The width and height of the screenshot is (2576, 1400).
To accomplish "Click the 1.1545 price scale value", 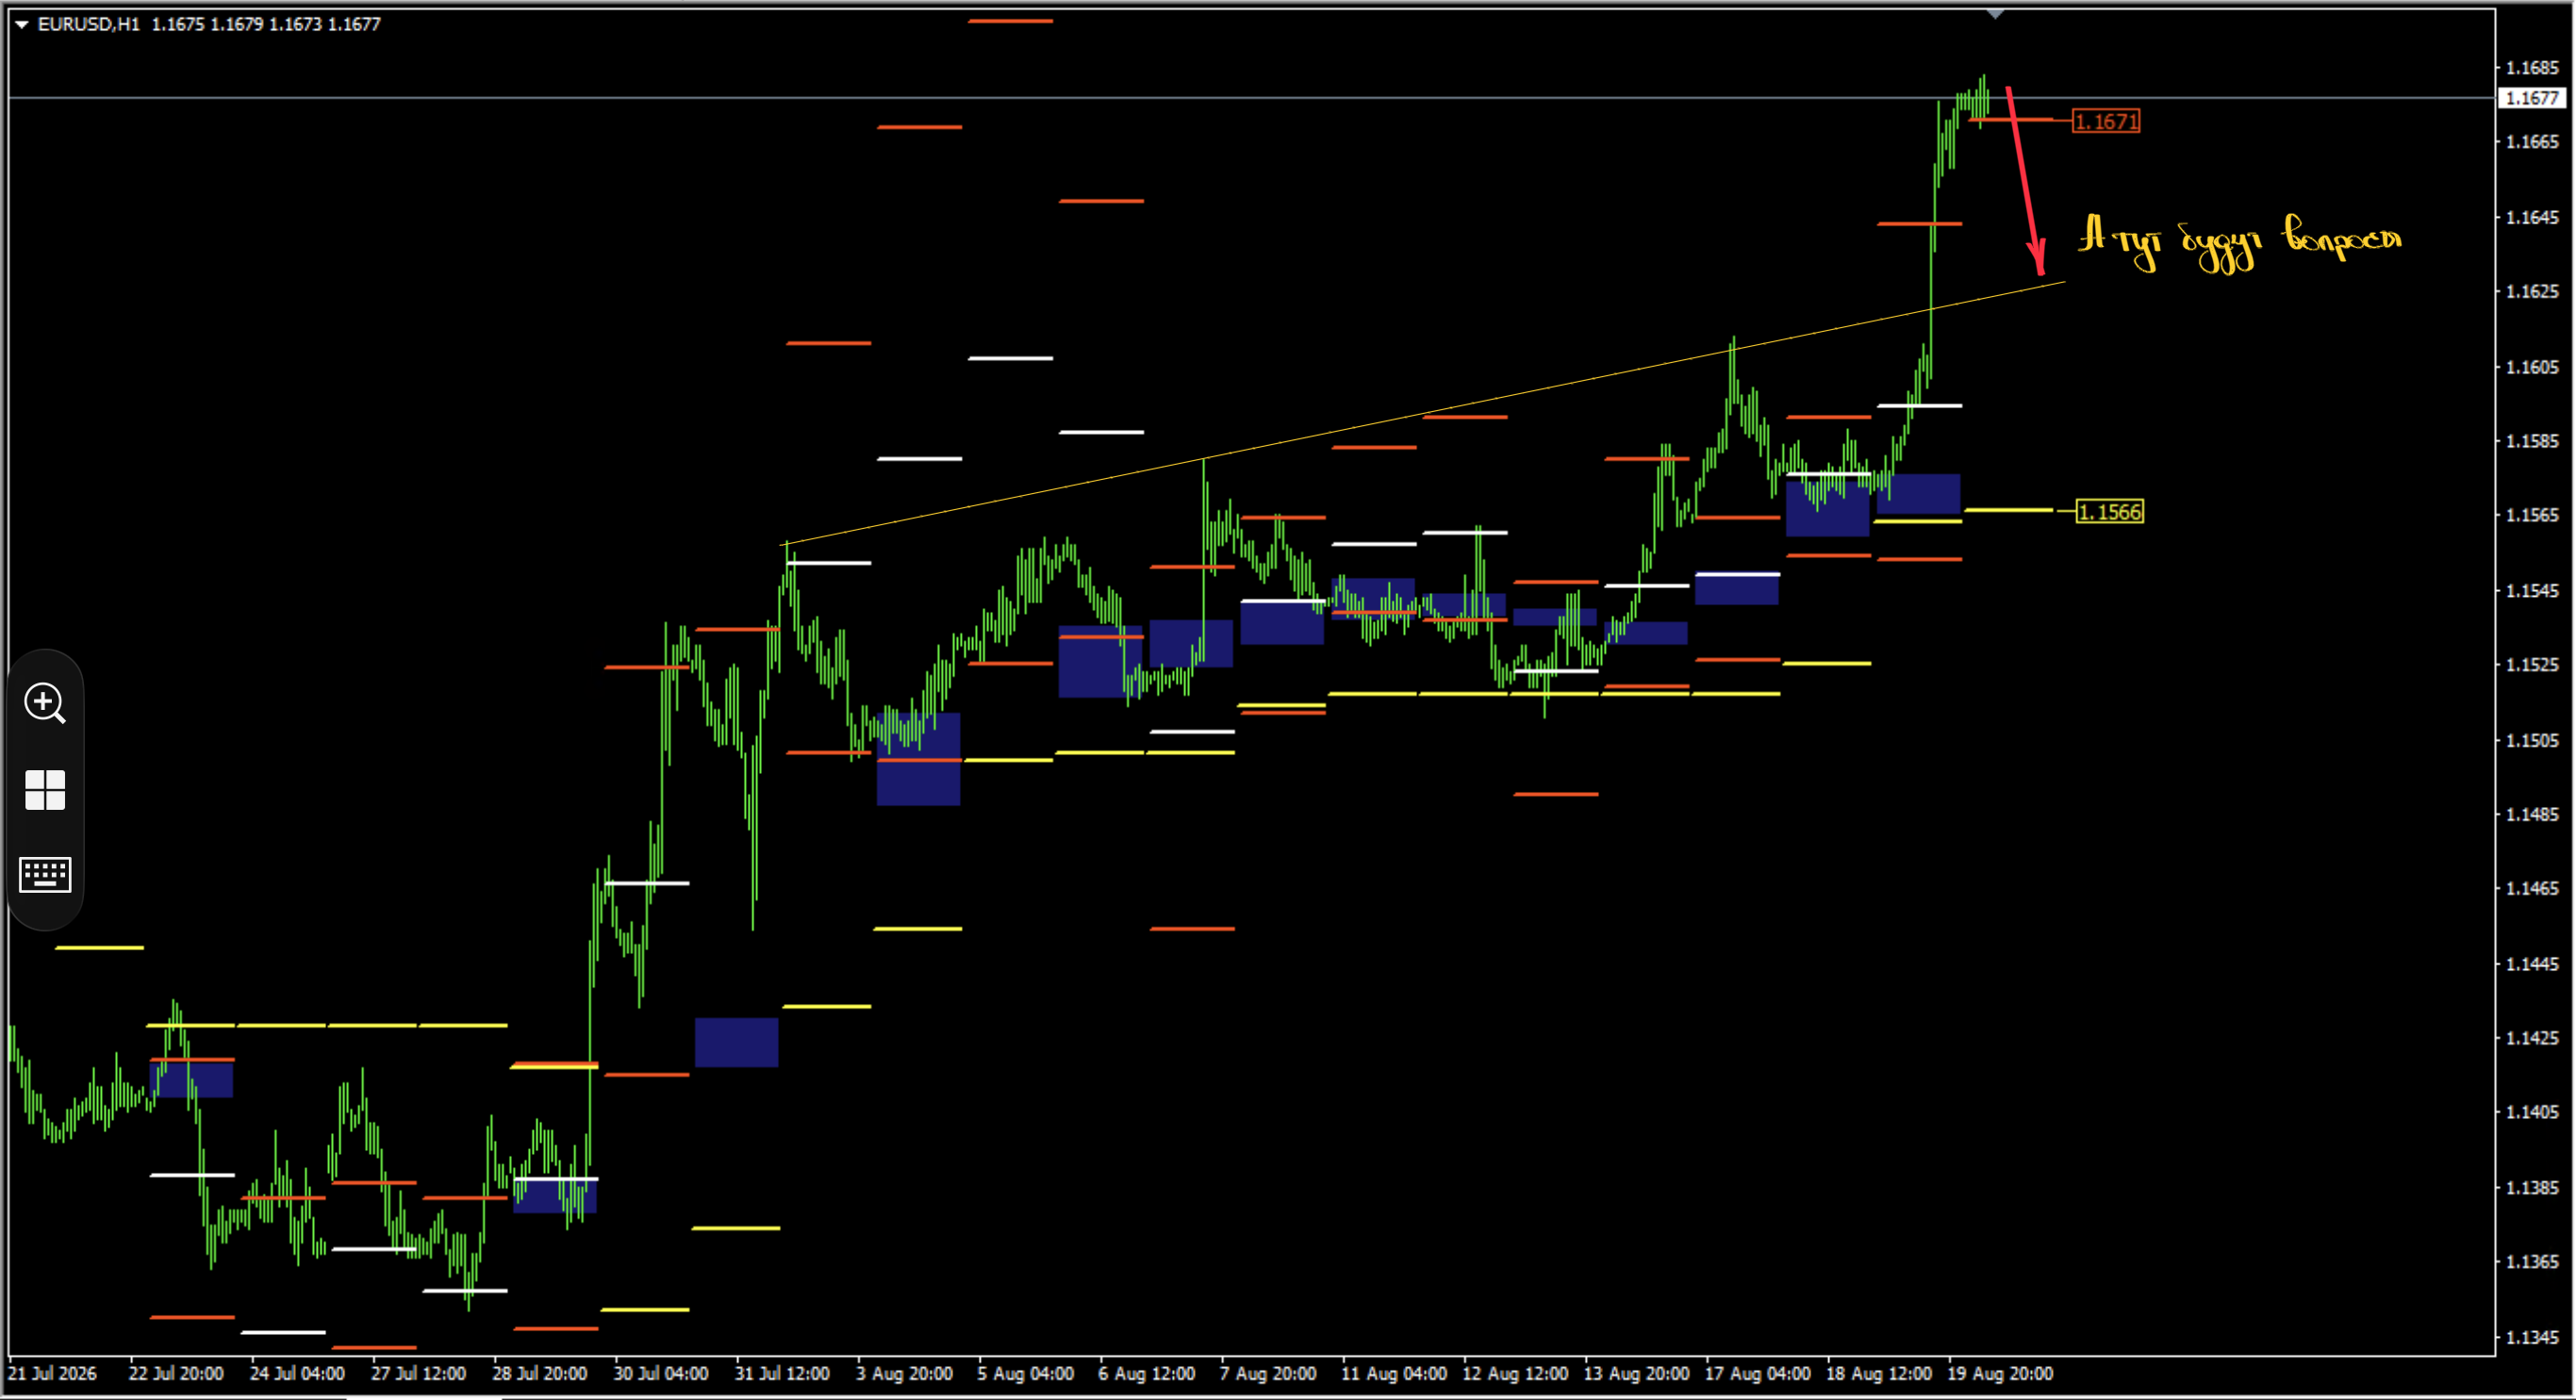I will pyautogui.click(x=2532, y=591).
